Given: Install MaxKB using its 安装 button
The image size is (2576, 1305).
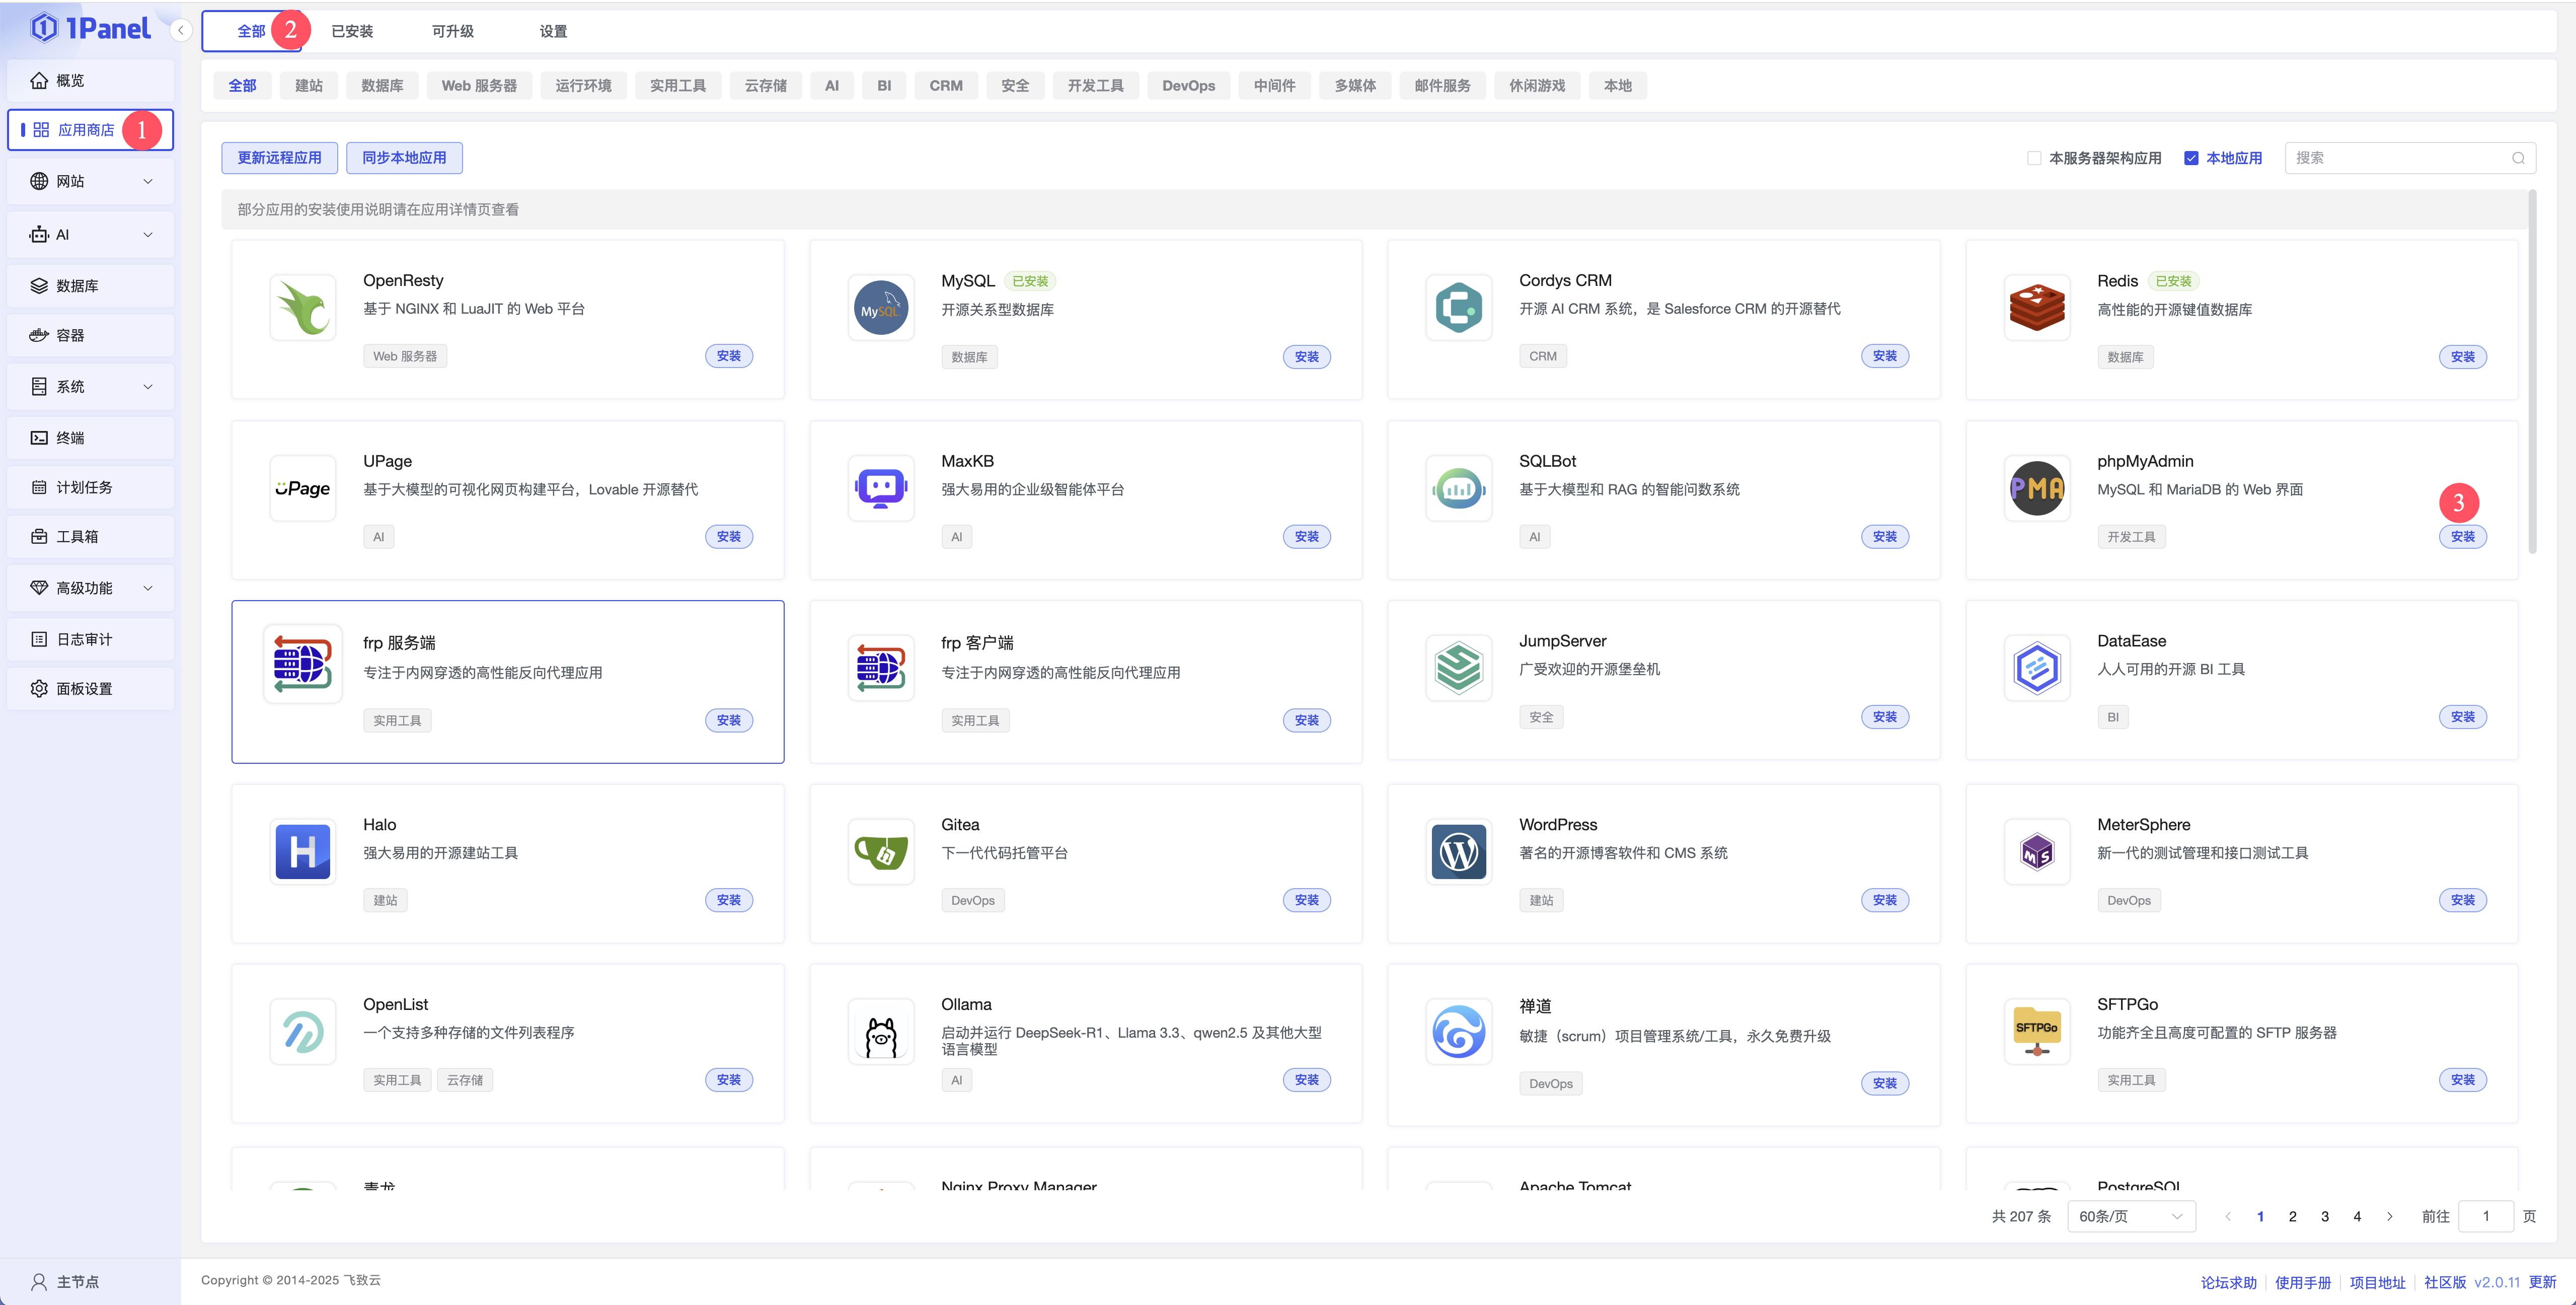Looking at the screenshot, I should [1306, 537].
